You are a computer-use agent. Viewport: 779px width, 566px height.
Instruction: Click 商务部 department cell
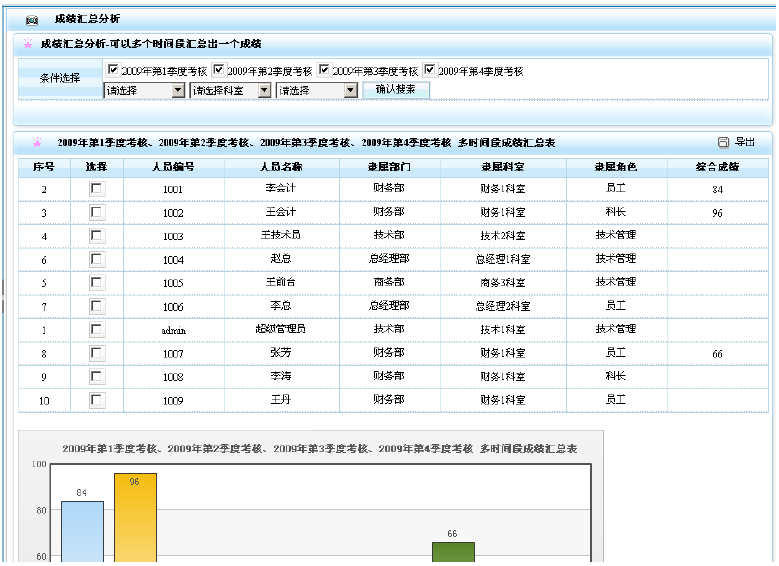(x=389, y=282)
